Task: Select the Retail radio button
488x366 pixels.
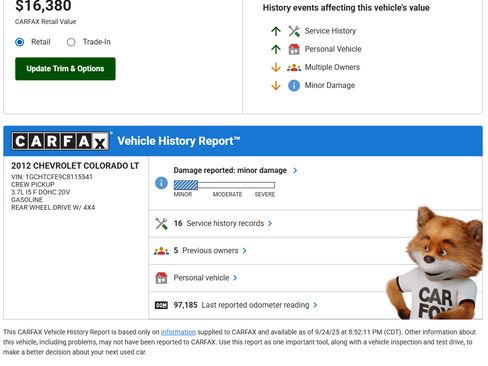Action: [20, 42]
